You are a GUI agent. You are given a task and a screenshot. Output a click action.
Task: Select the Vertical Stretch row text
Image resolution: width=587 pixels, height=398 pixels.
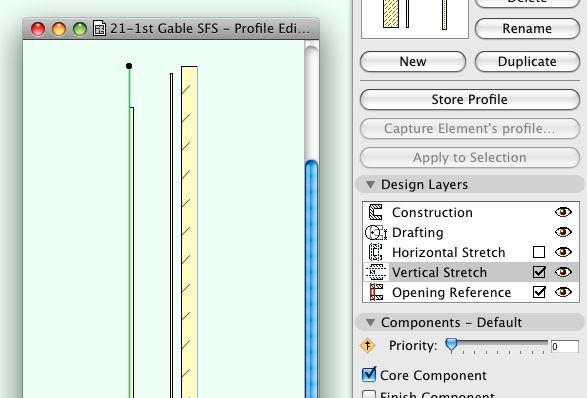coord(439,272)
